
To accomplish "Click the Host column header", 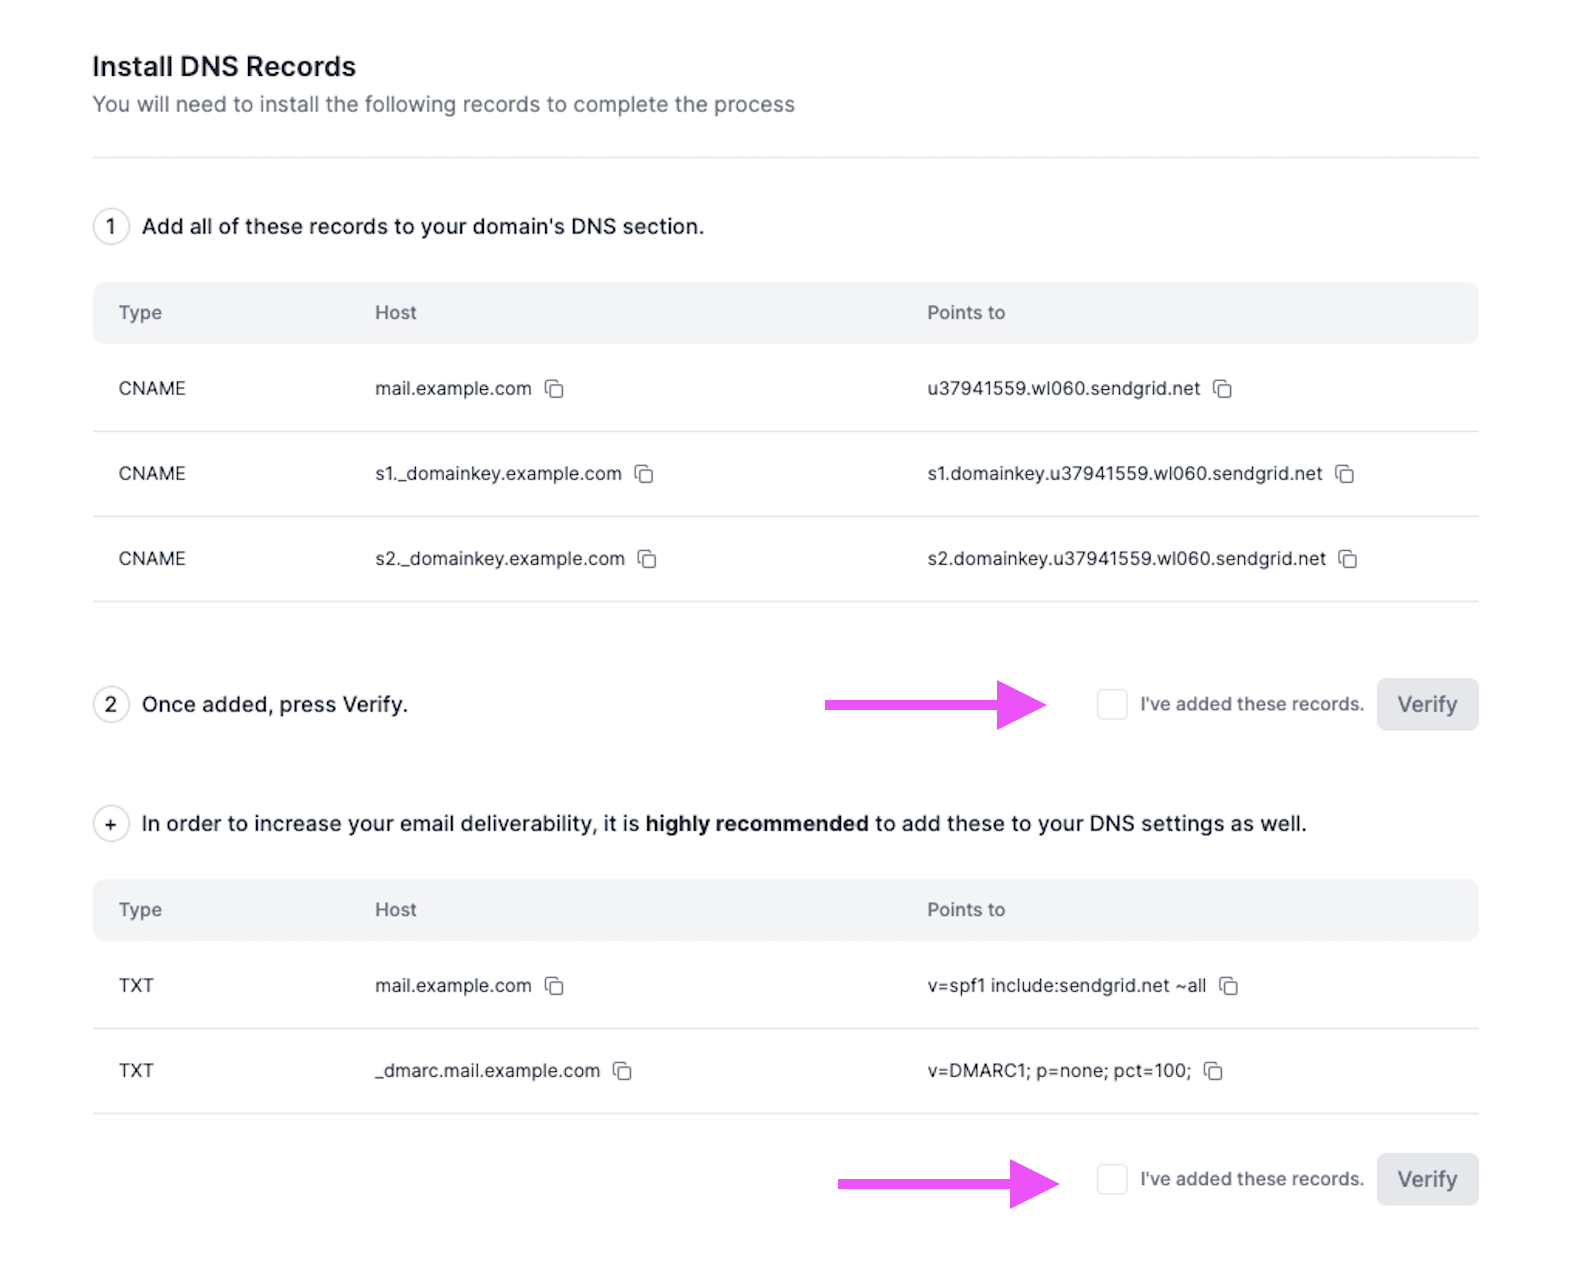I will (395, 312).
